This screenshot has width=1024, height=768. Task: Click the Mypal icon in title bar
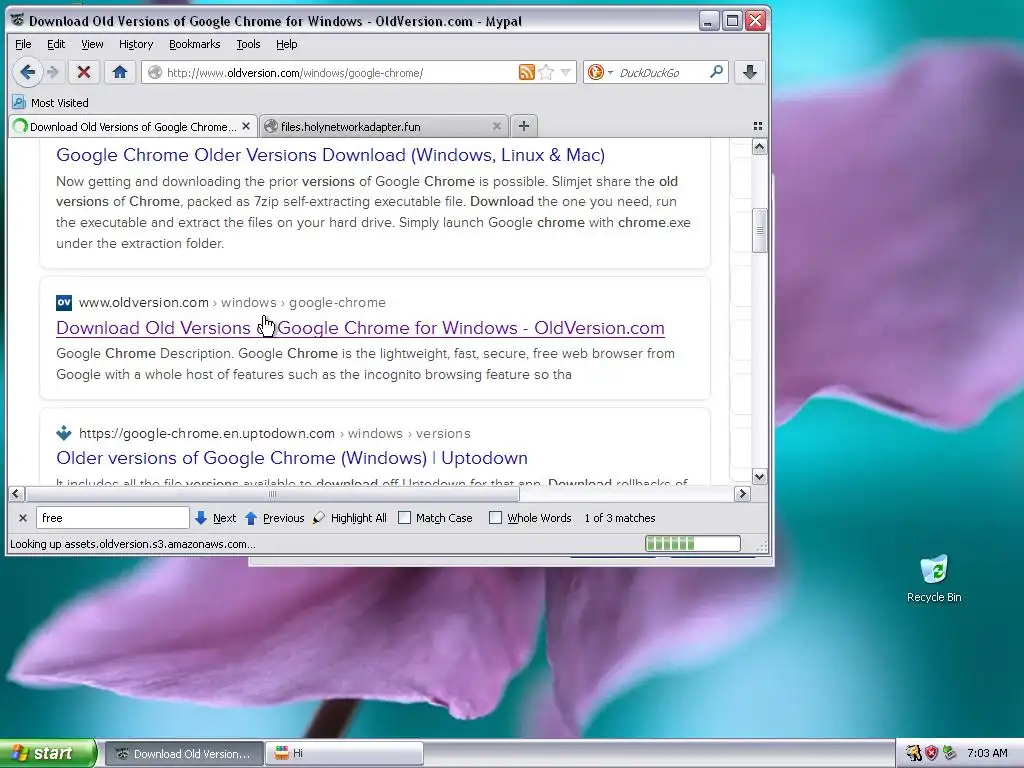click(x=18, y=20)
